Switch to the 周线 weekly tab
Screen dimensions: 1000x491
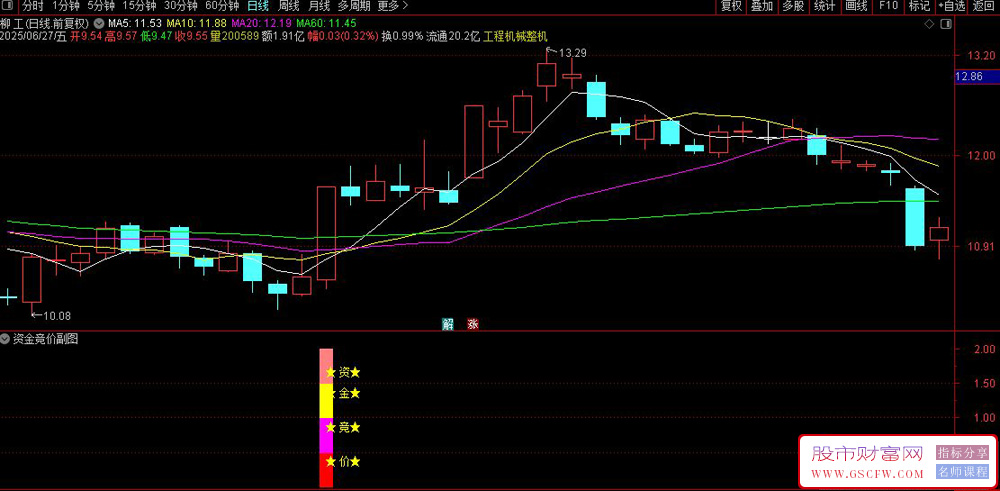289,6
